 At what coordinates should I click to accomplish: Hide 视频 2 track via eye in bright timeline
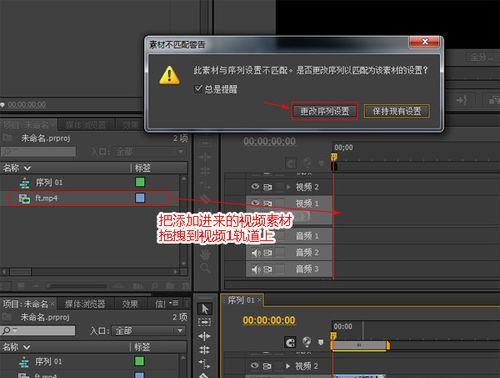[255, 366]
